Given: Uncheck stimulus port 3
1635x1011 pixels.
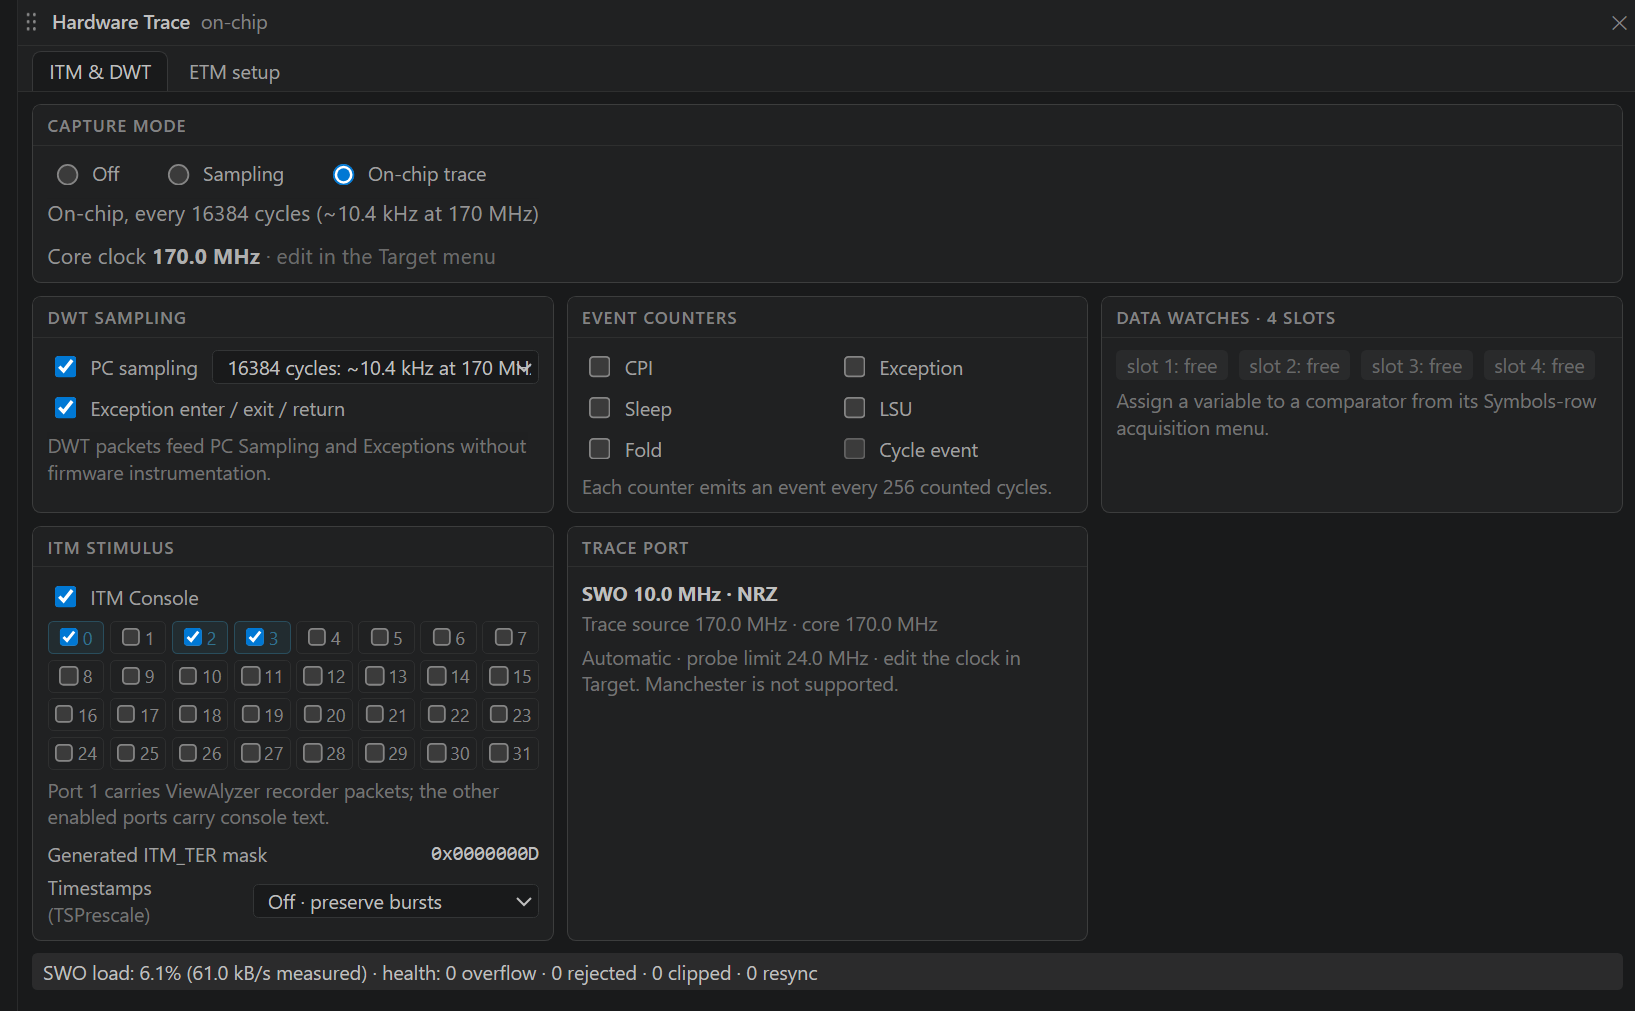Looking at the screenshot, I should tap(255, 637).
